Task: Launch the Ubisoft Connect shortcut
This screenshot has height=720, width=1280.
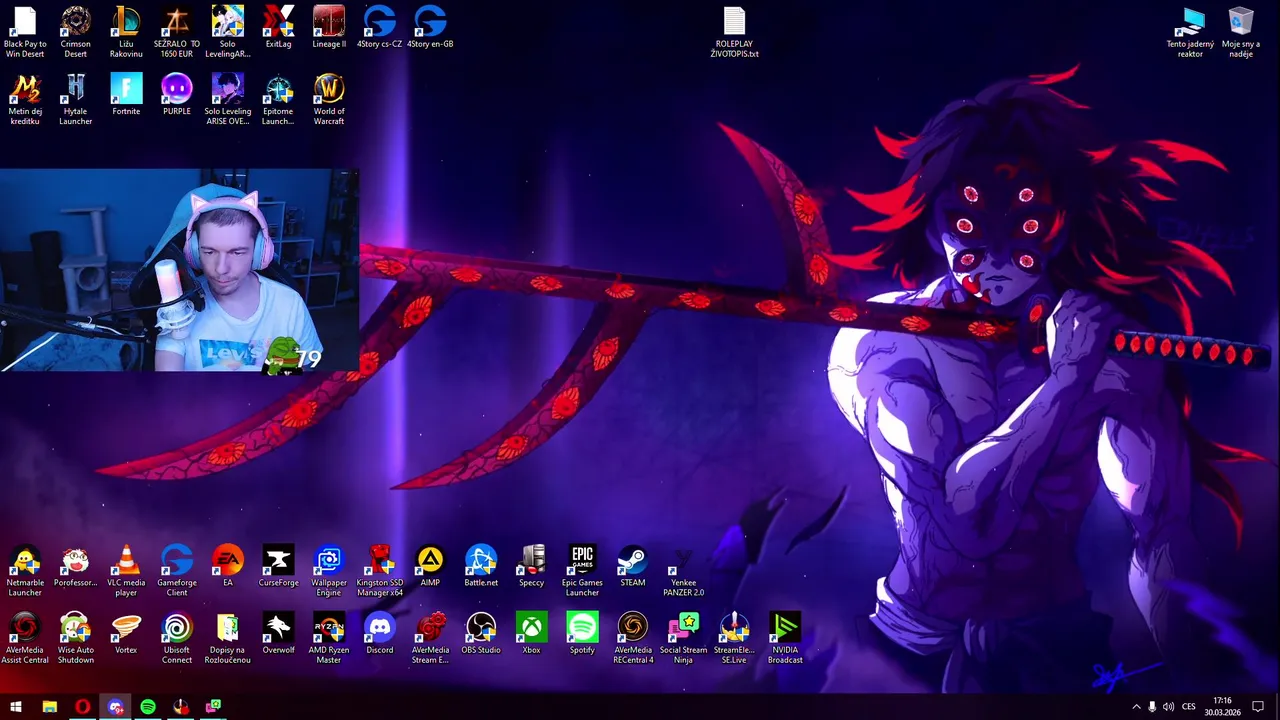Action: 176,638
